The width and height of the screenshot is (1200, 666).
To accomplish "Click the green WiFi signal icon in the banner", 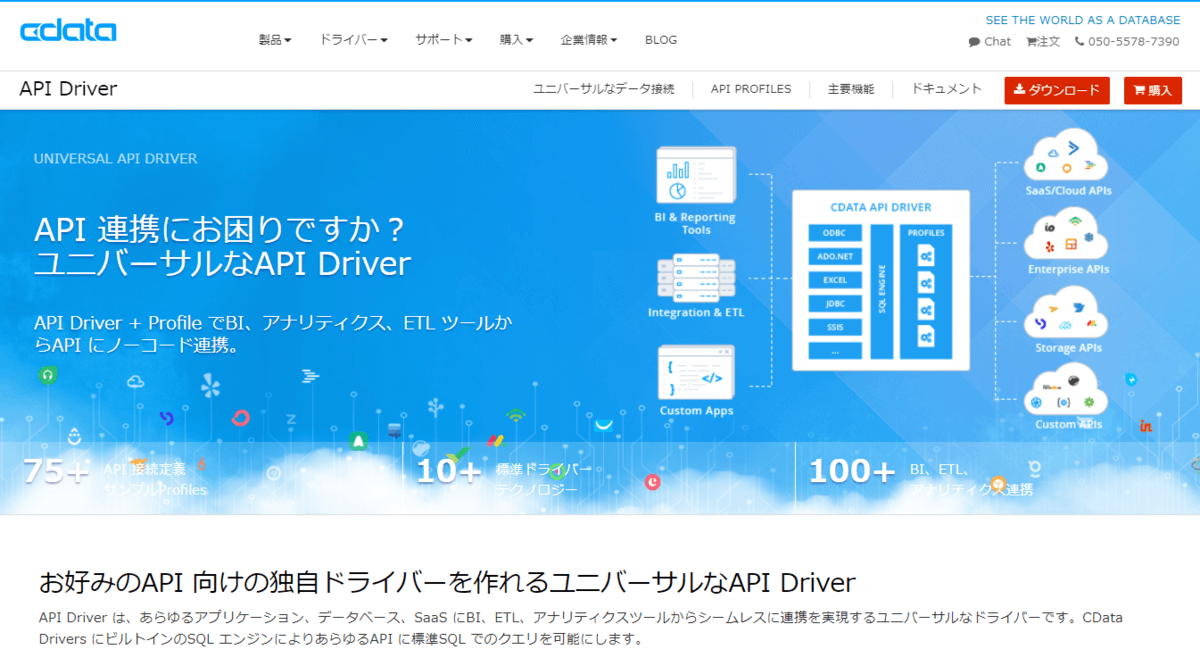I will coord(515,414).
